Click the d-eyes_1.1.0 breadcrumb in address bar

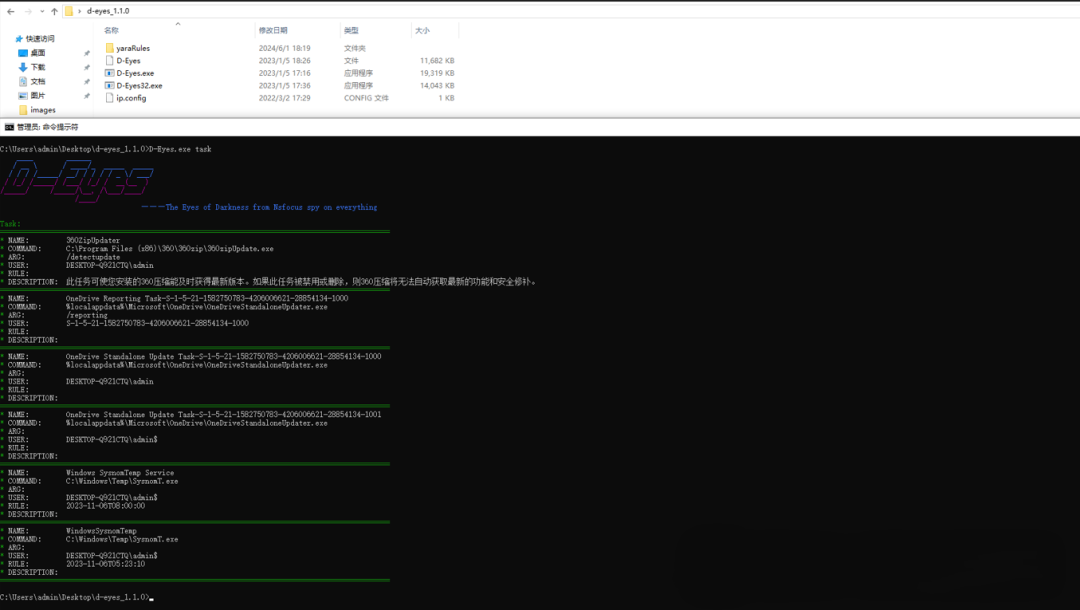pos(108,11)
